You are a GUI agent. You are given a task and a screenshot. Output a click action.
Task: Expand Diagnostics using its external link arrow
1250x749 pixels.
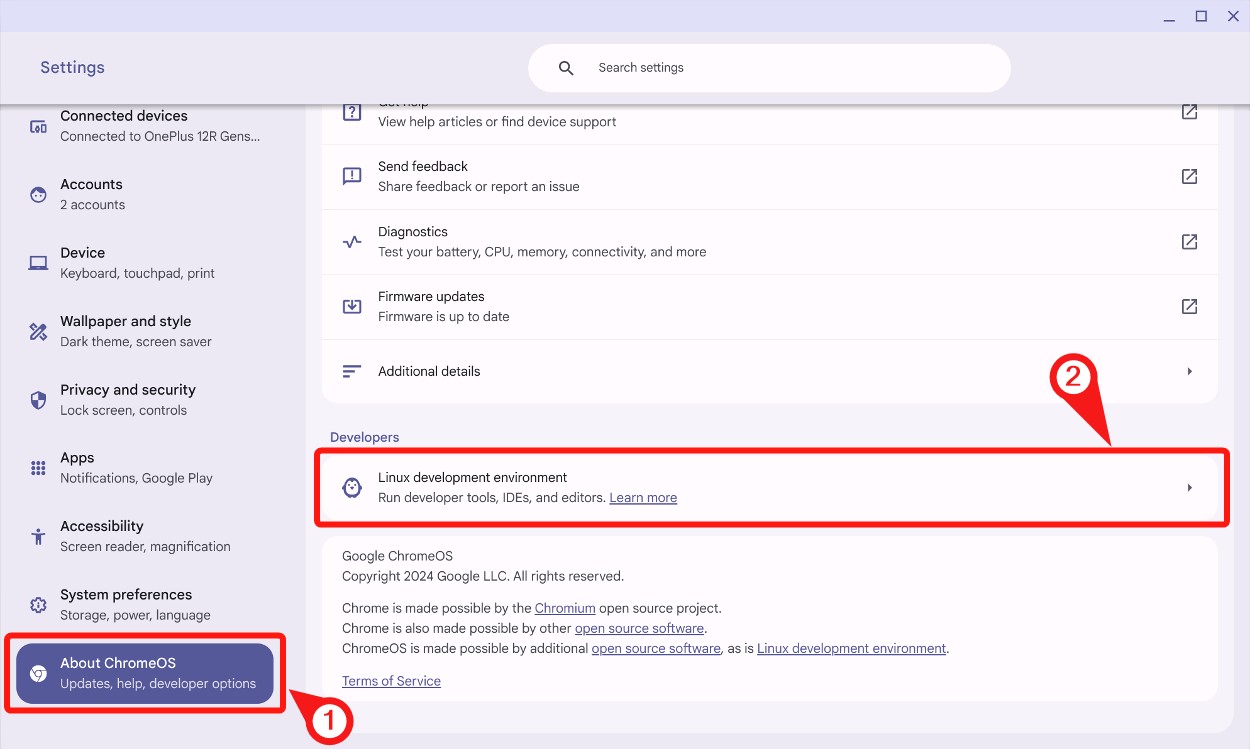1189,241
